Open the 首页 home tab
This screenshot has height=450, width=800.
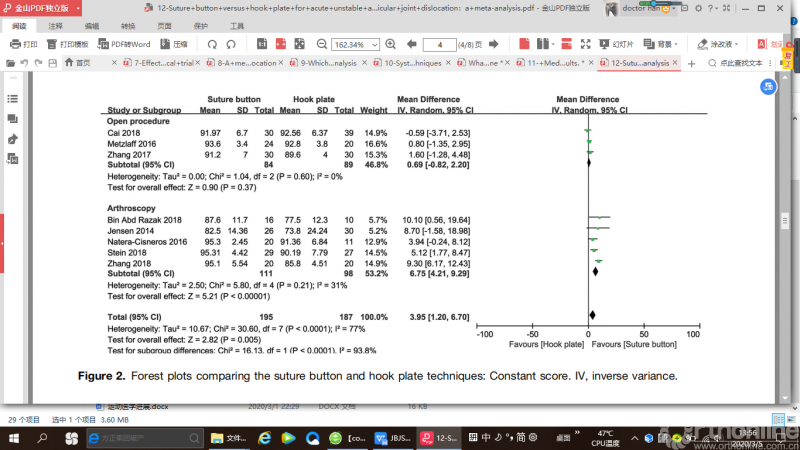coord(83,63)
